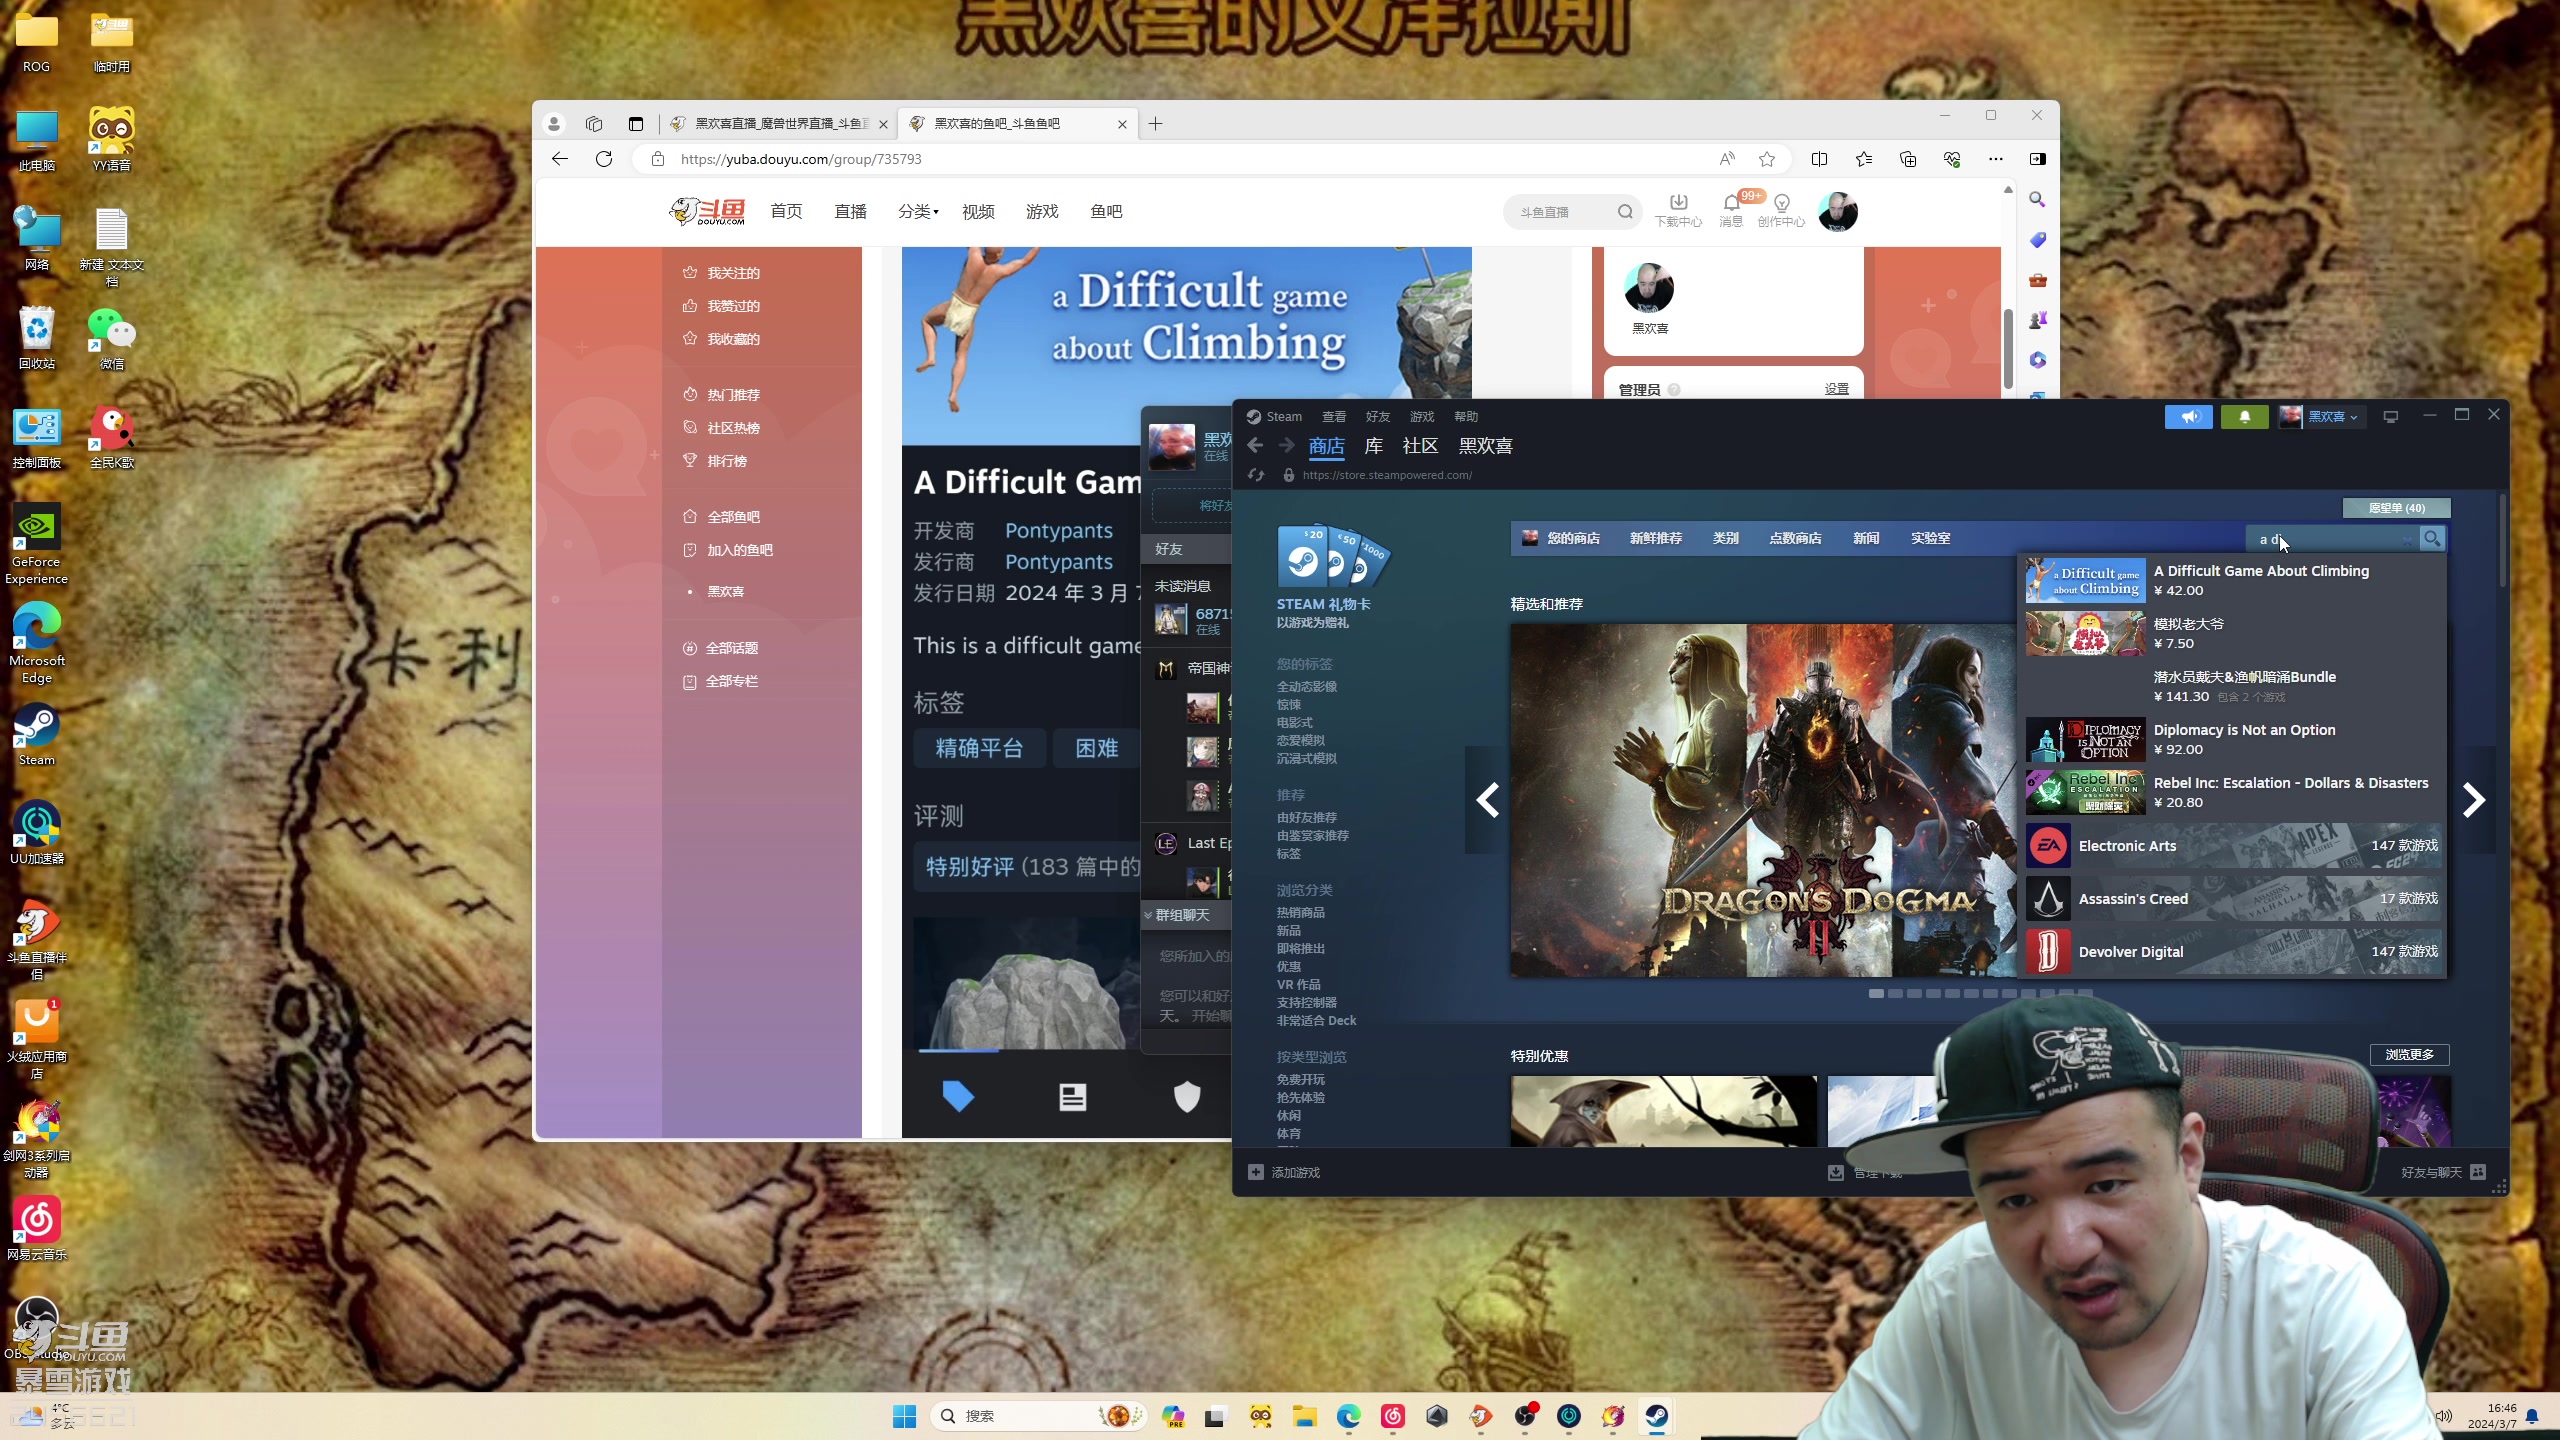Switch to Steam 社区 community tab

click(x=1420, y=446)
